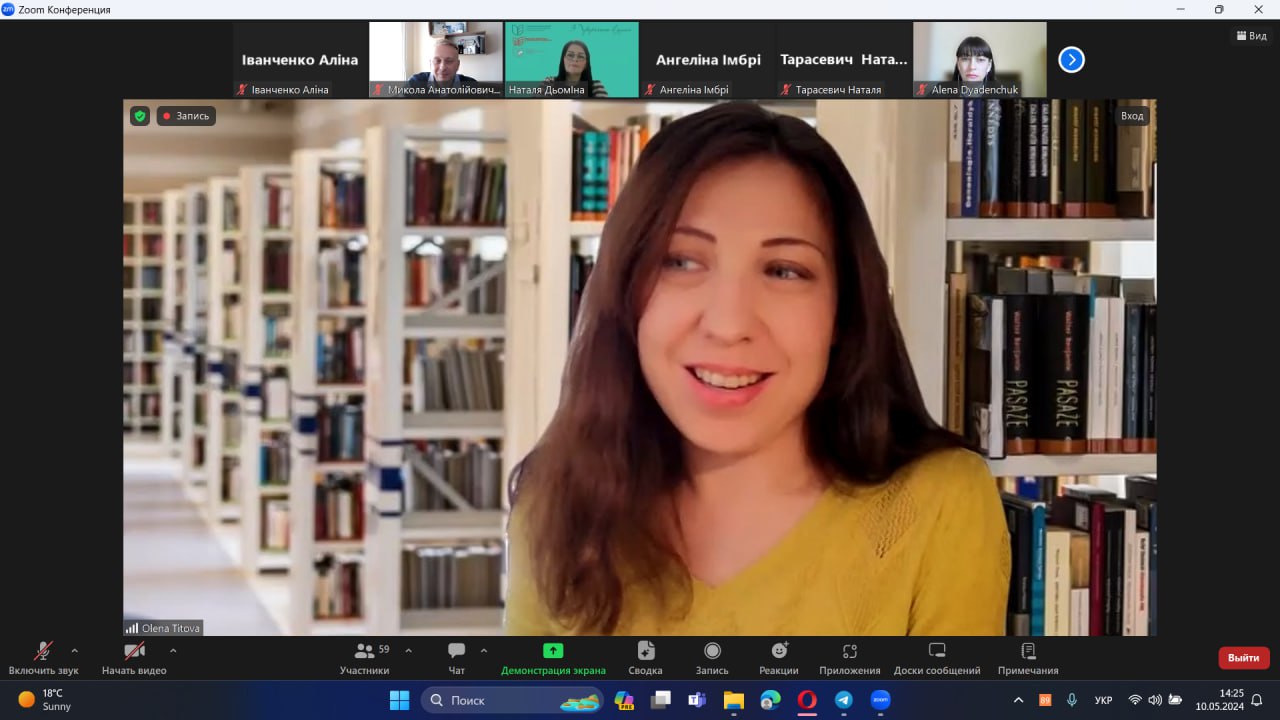Expand audio options arrow next to microphone

coord(74,651)
